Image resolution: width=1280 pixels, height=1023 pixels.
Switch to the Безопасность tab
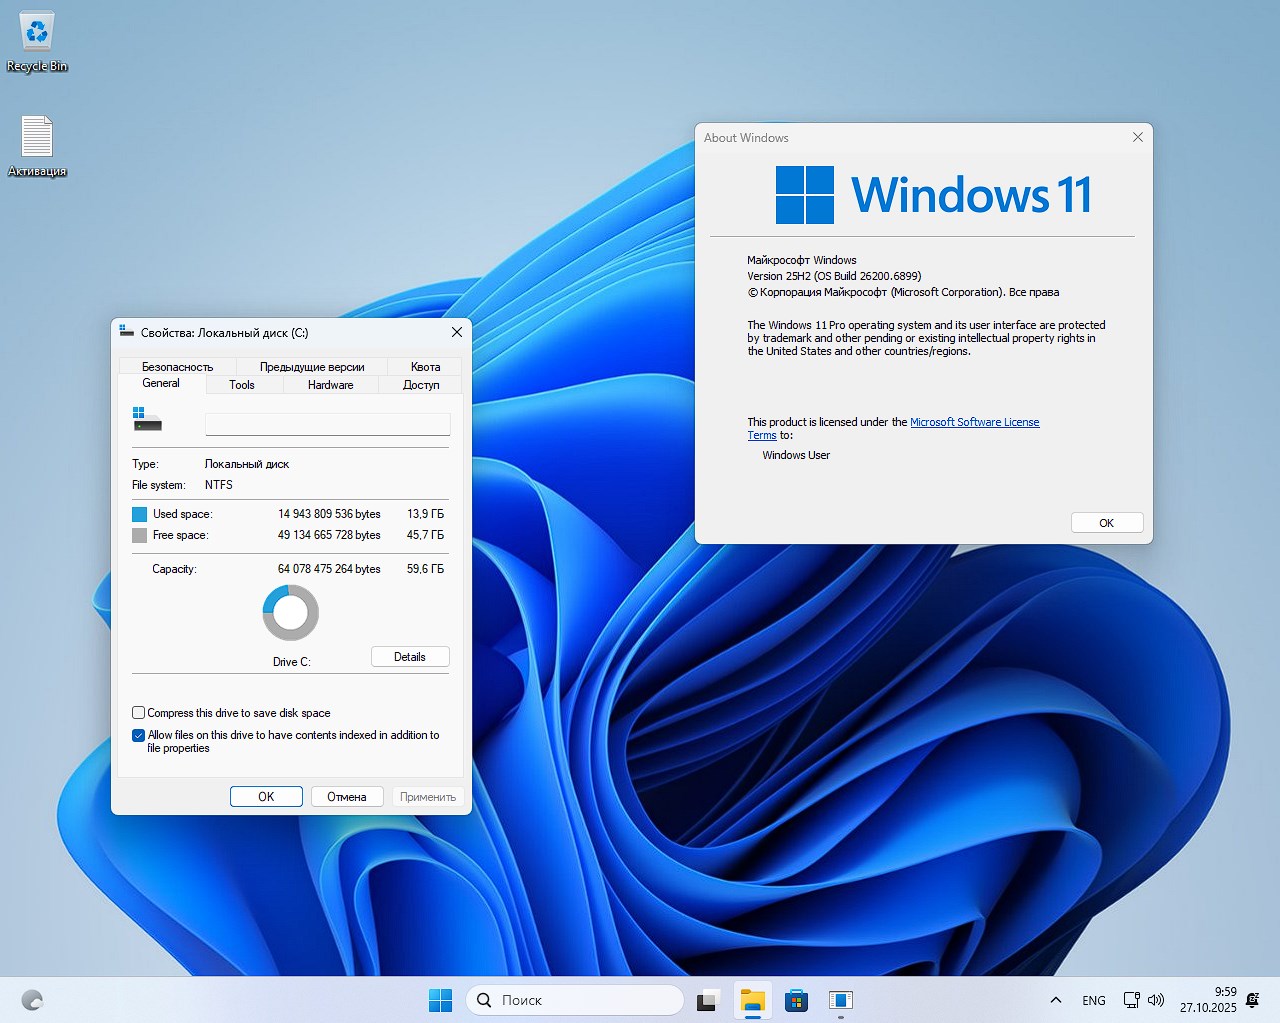pyautogui.click(x=177, y=367)
